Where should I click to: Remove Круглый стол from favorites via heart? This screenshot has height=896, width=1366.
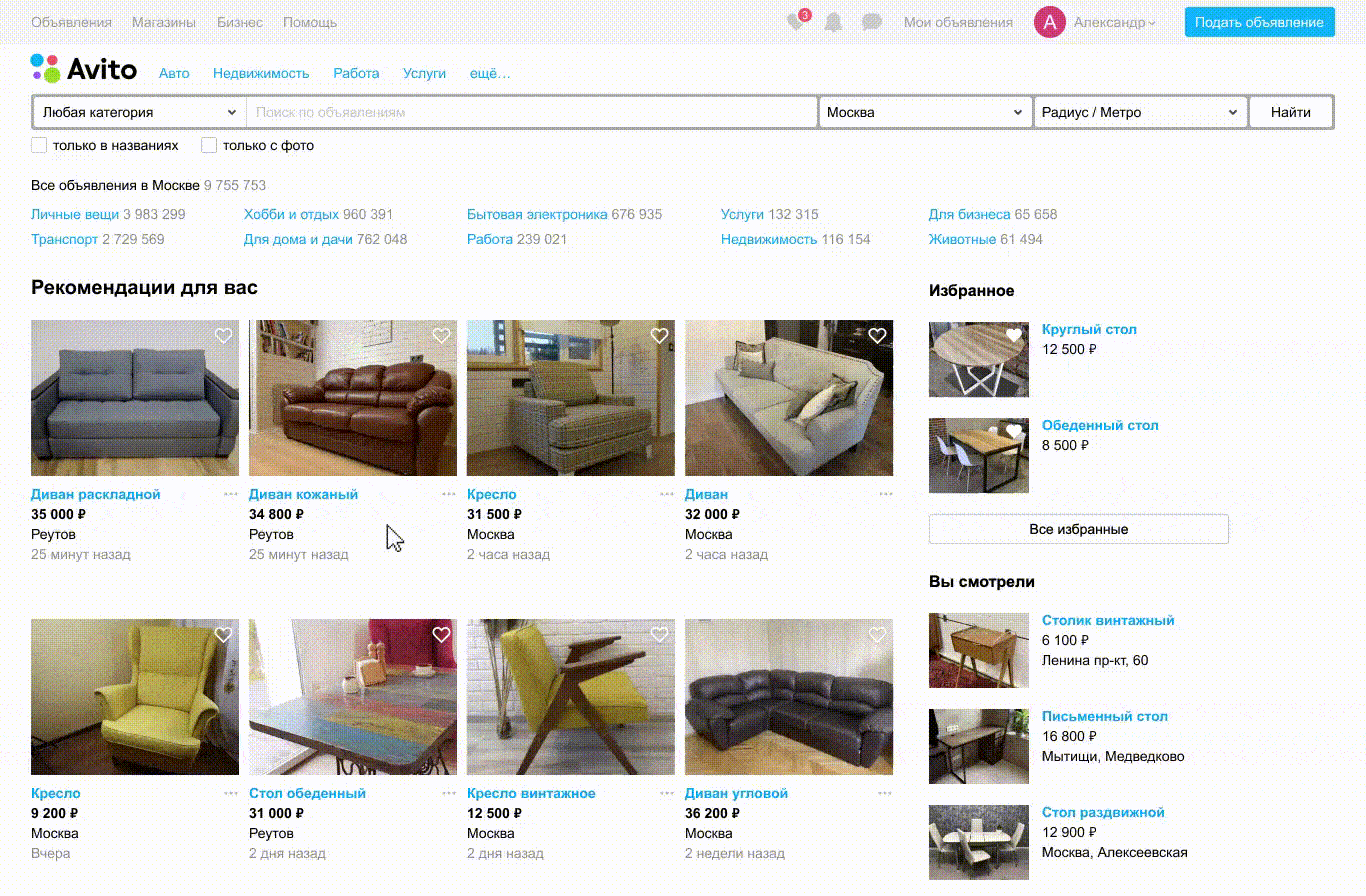(1014, 335)
